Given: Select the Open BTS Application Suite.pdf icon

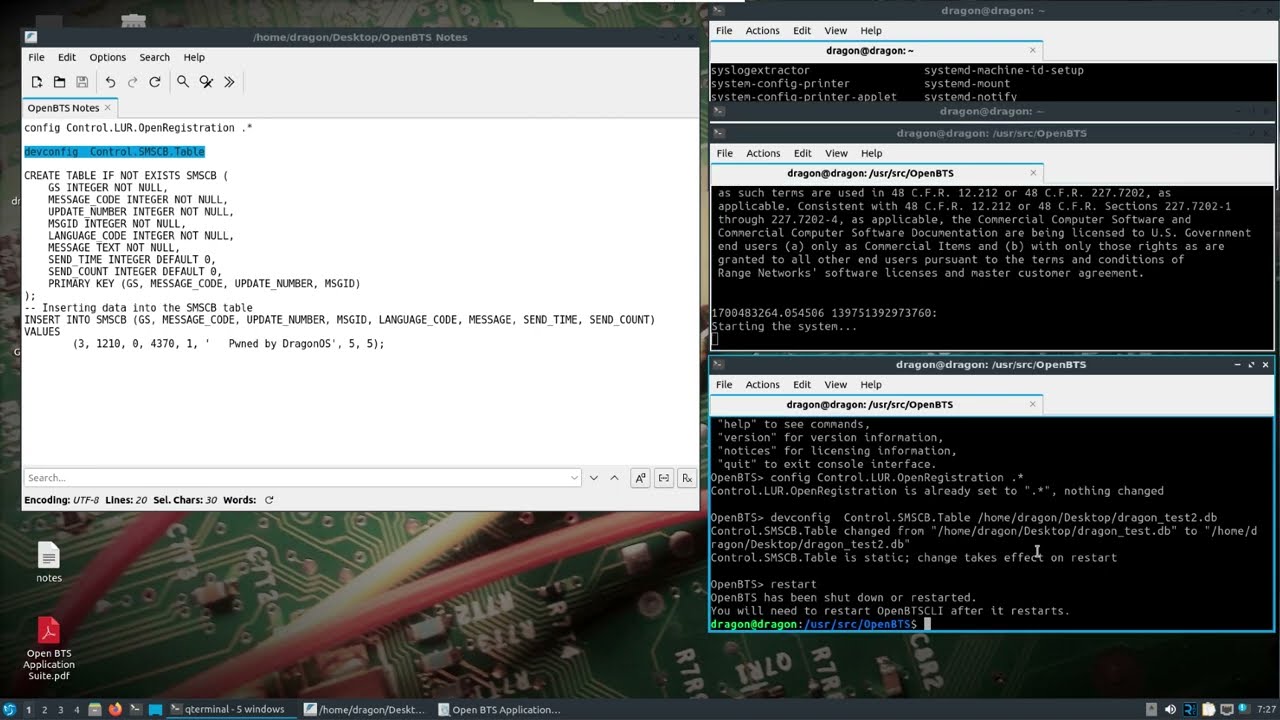Looking at the screenshot, I should 49,649.
